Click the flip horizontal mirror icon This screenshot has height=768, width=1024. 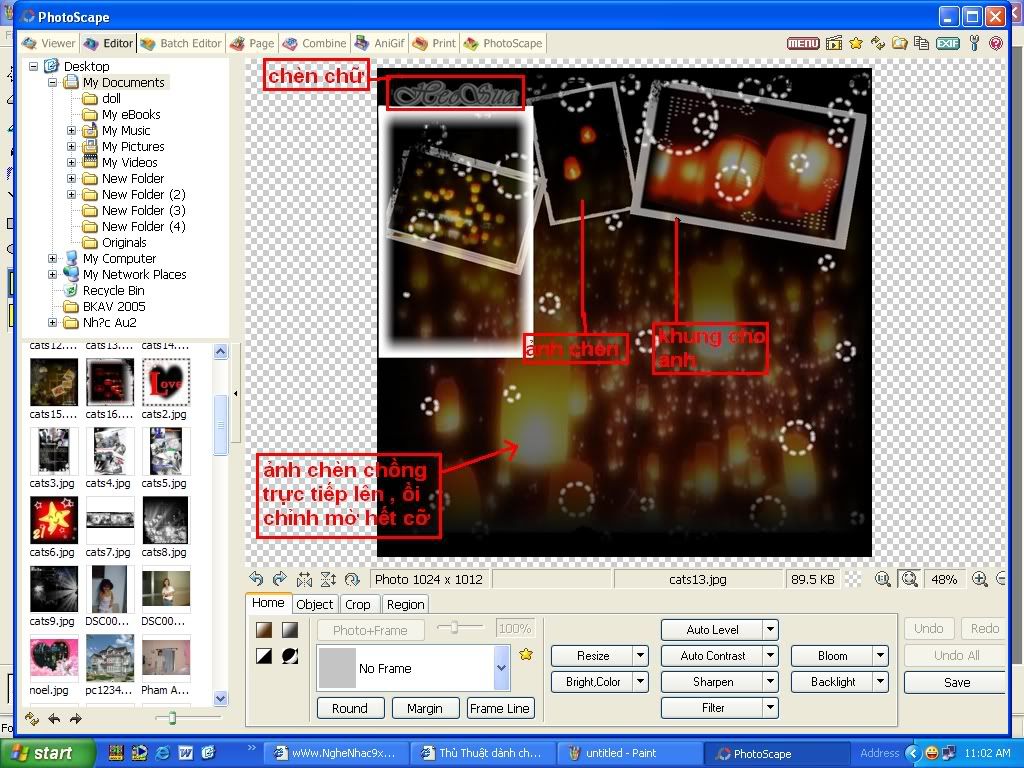click(x=304, y=579)
